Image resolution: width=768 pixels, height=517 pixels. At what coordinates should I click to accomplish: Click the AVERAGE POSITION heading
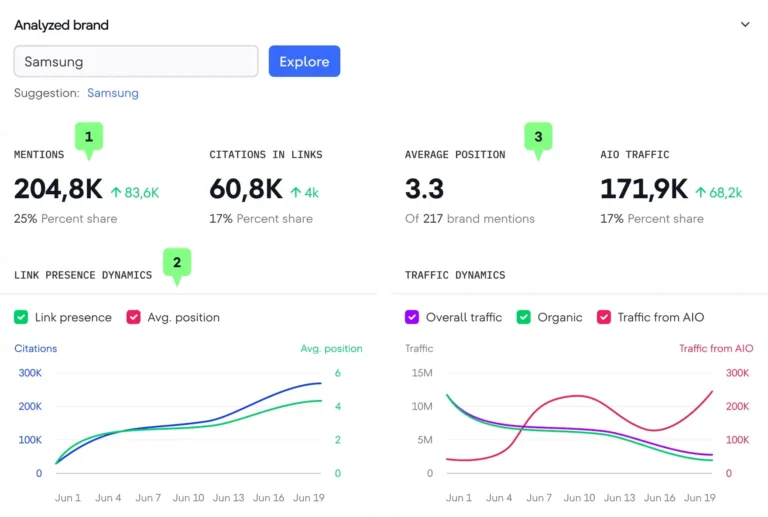(x=455, y=155)
